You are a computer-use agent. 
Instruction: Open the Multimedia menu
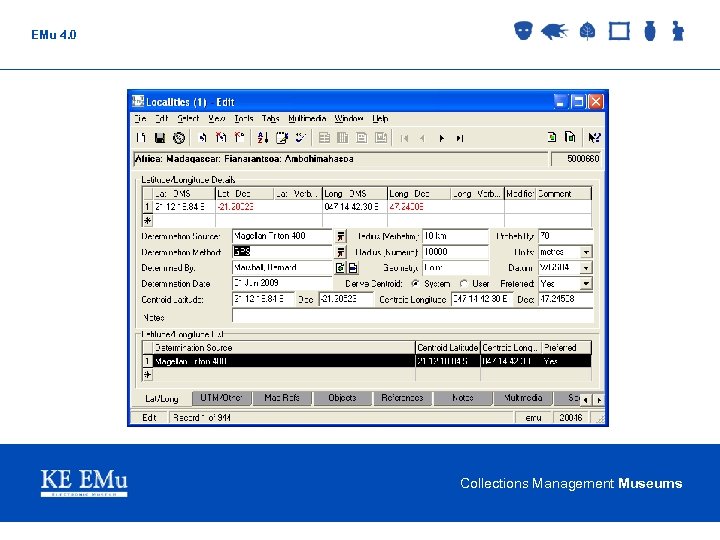click(307, 118)
